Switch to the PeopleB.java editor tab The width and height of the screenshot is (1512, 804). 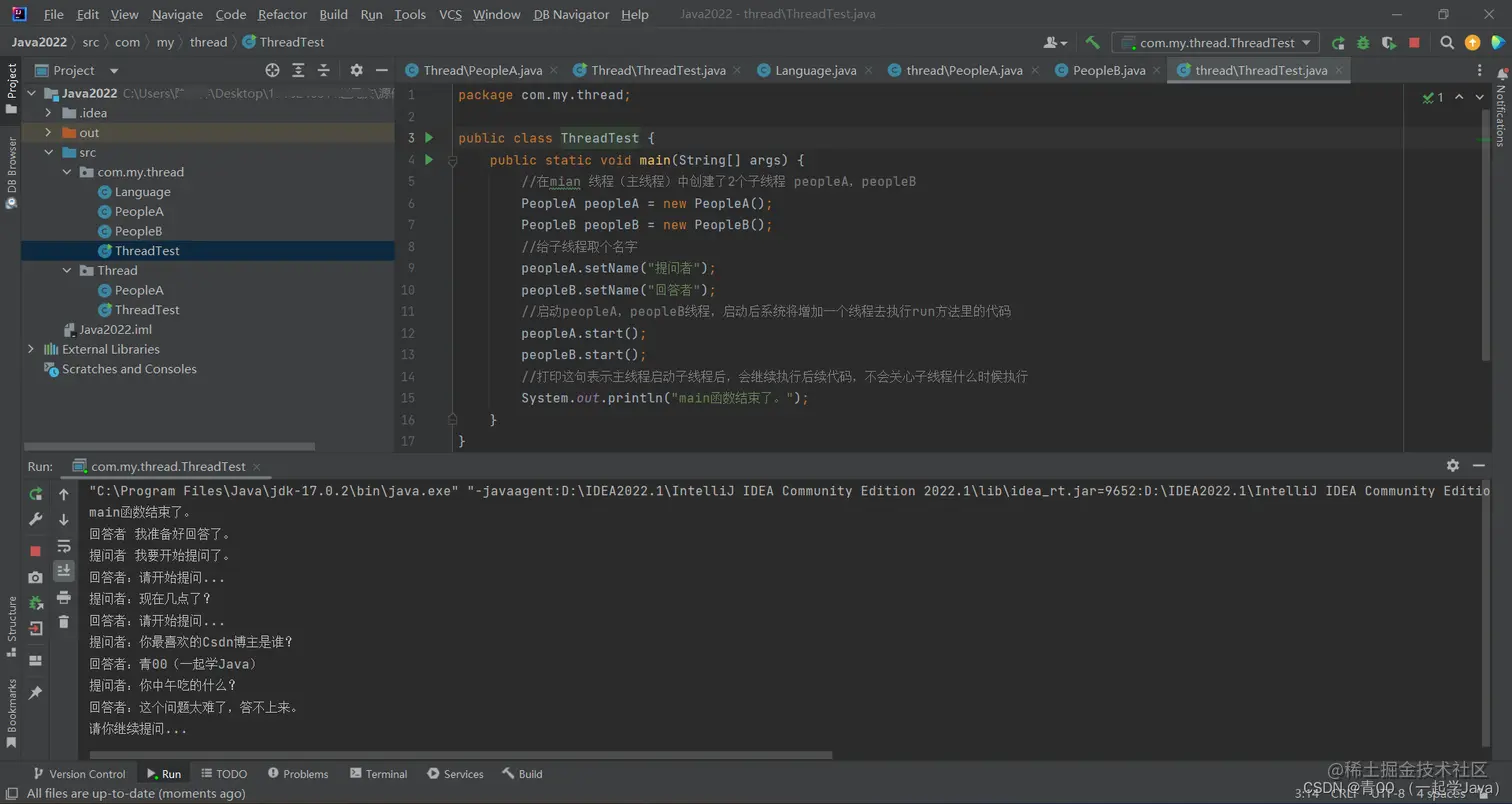pos(1109,70)
